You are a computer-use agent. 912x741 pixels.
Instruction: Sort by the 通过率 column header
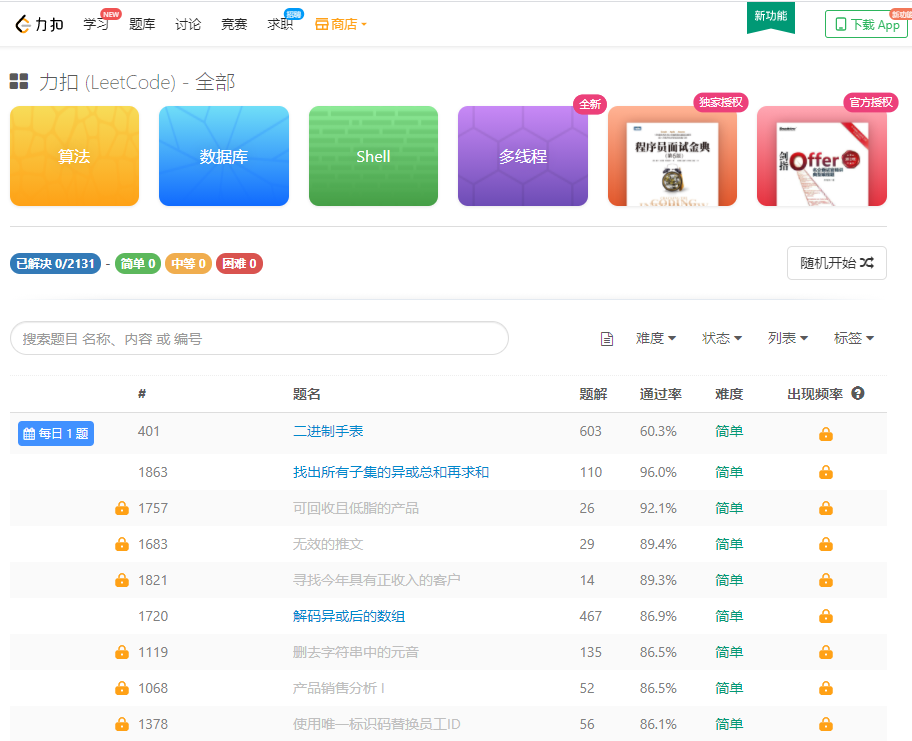click(661, 394)
